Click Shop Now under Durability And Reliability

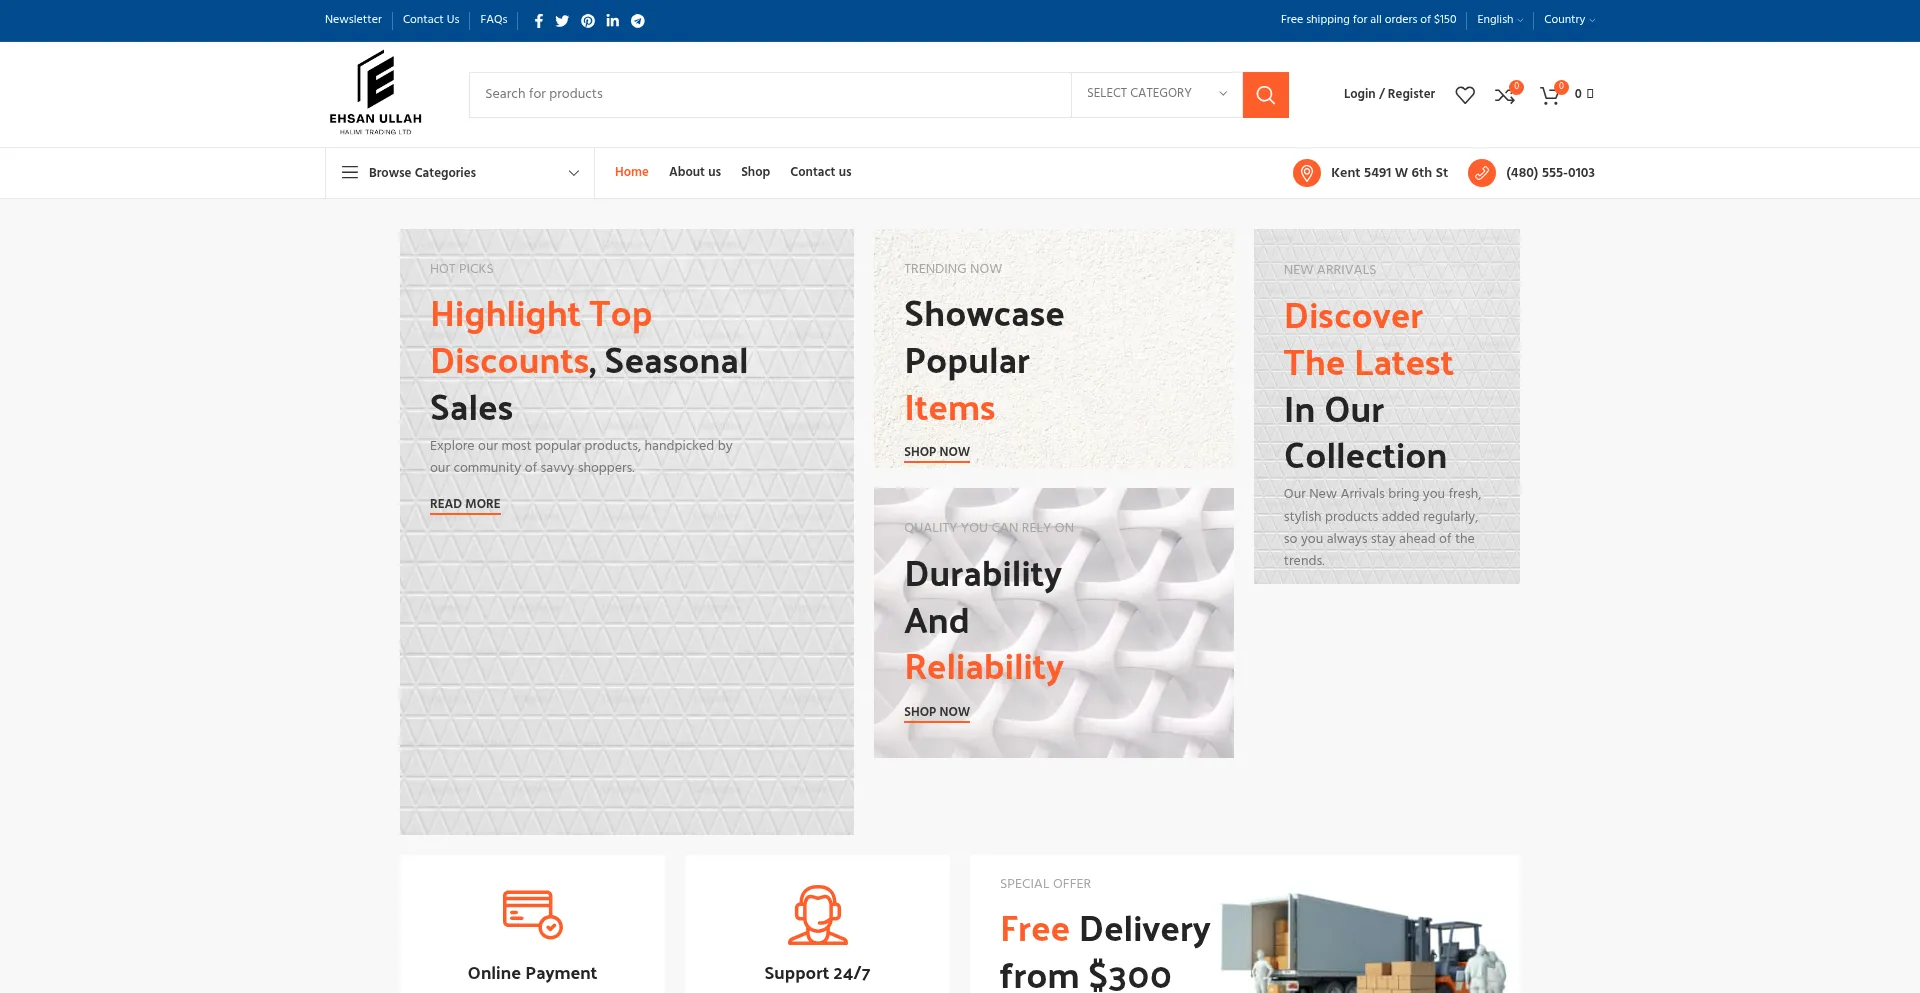(x=937, y=713)
